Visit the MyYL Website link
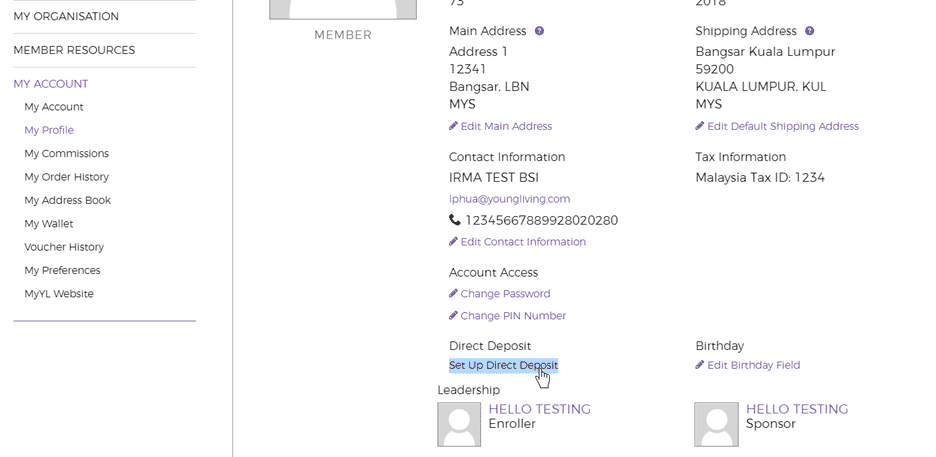The image size is (936, 457). tap(59, 294)
